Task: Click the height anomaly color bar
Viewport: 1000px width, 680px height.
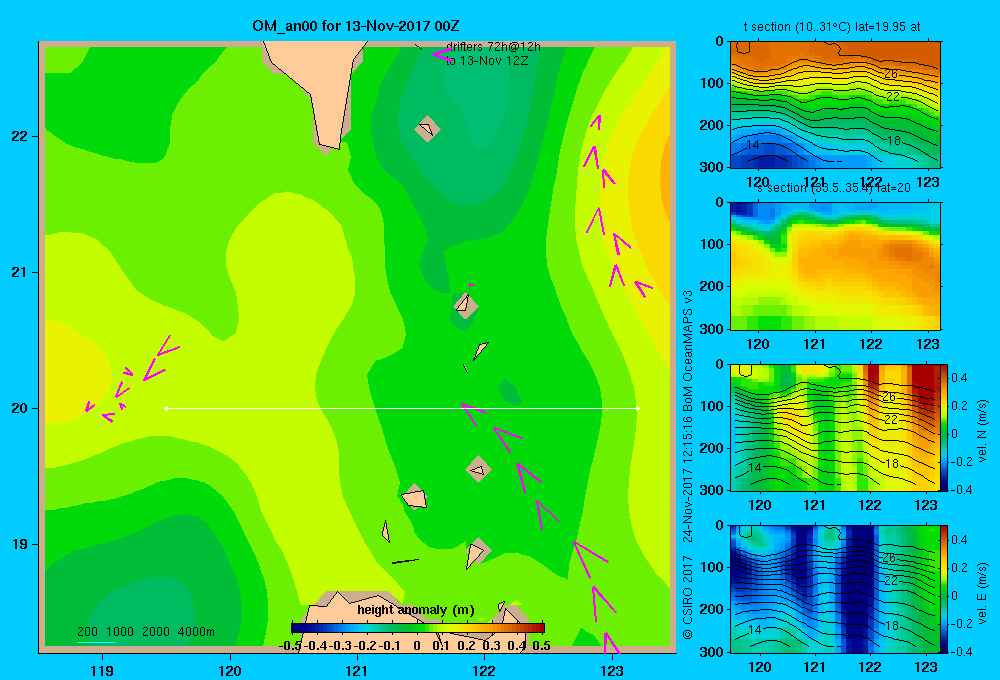Action: tap(418, 628)
